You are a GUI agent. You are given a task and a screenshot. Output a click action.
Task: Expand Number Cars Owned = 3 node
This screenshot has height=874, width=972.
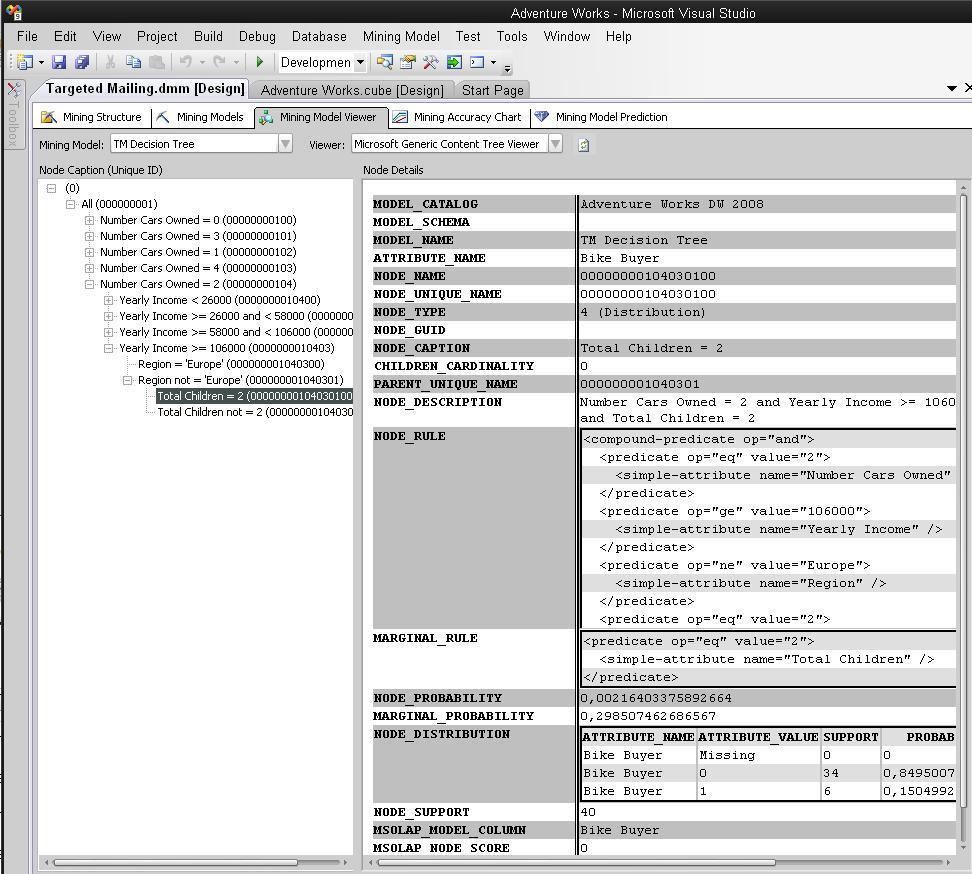tap(89, 237)
